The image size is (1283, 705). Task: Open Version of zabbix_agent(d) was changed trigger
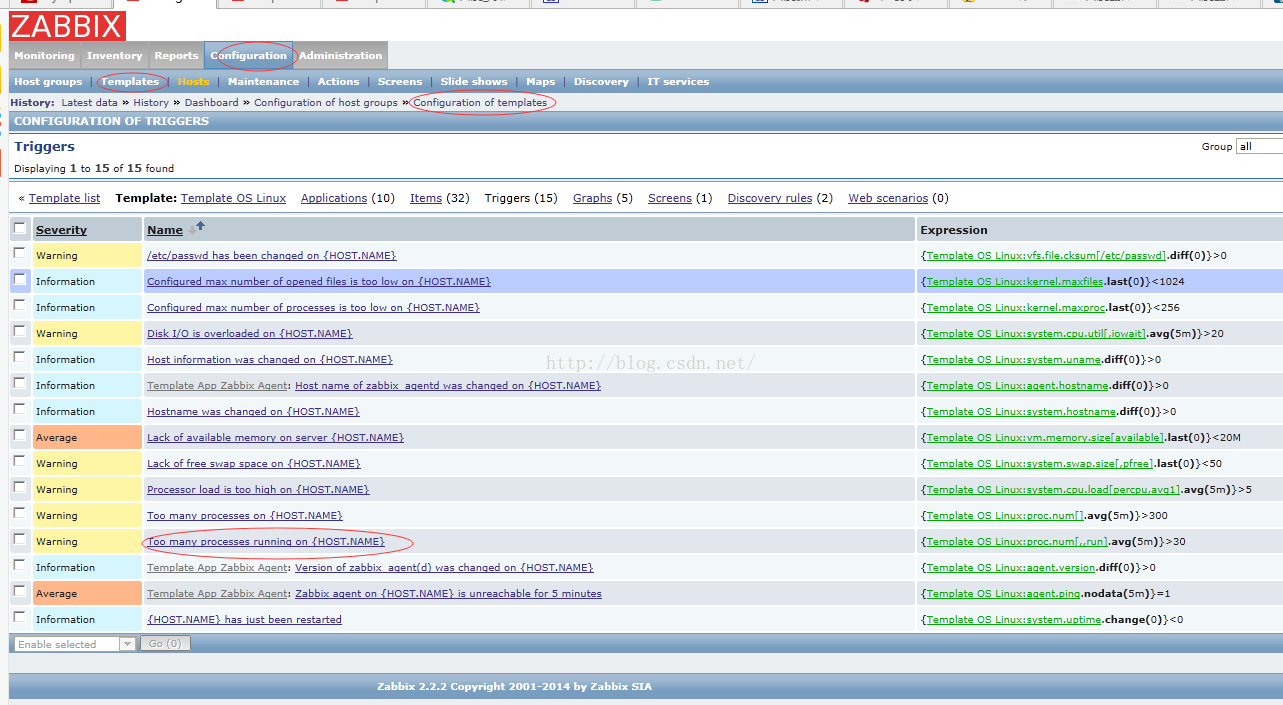click(444, 568)
